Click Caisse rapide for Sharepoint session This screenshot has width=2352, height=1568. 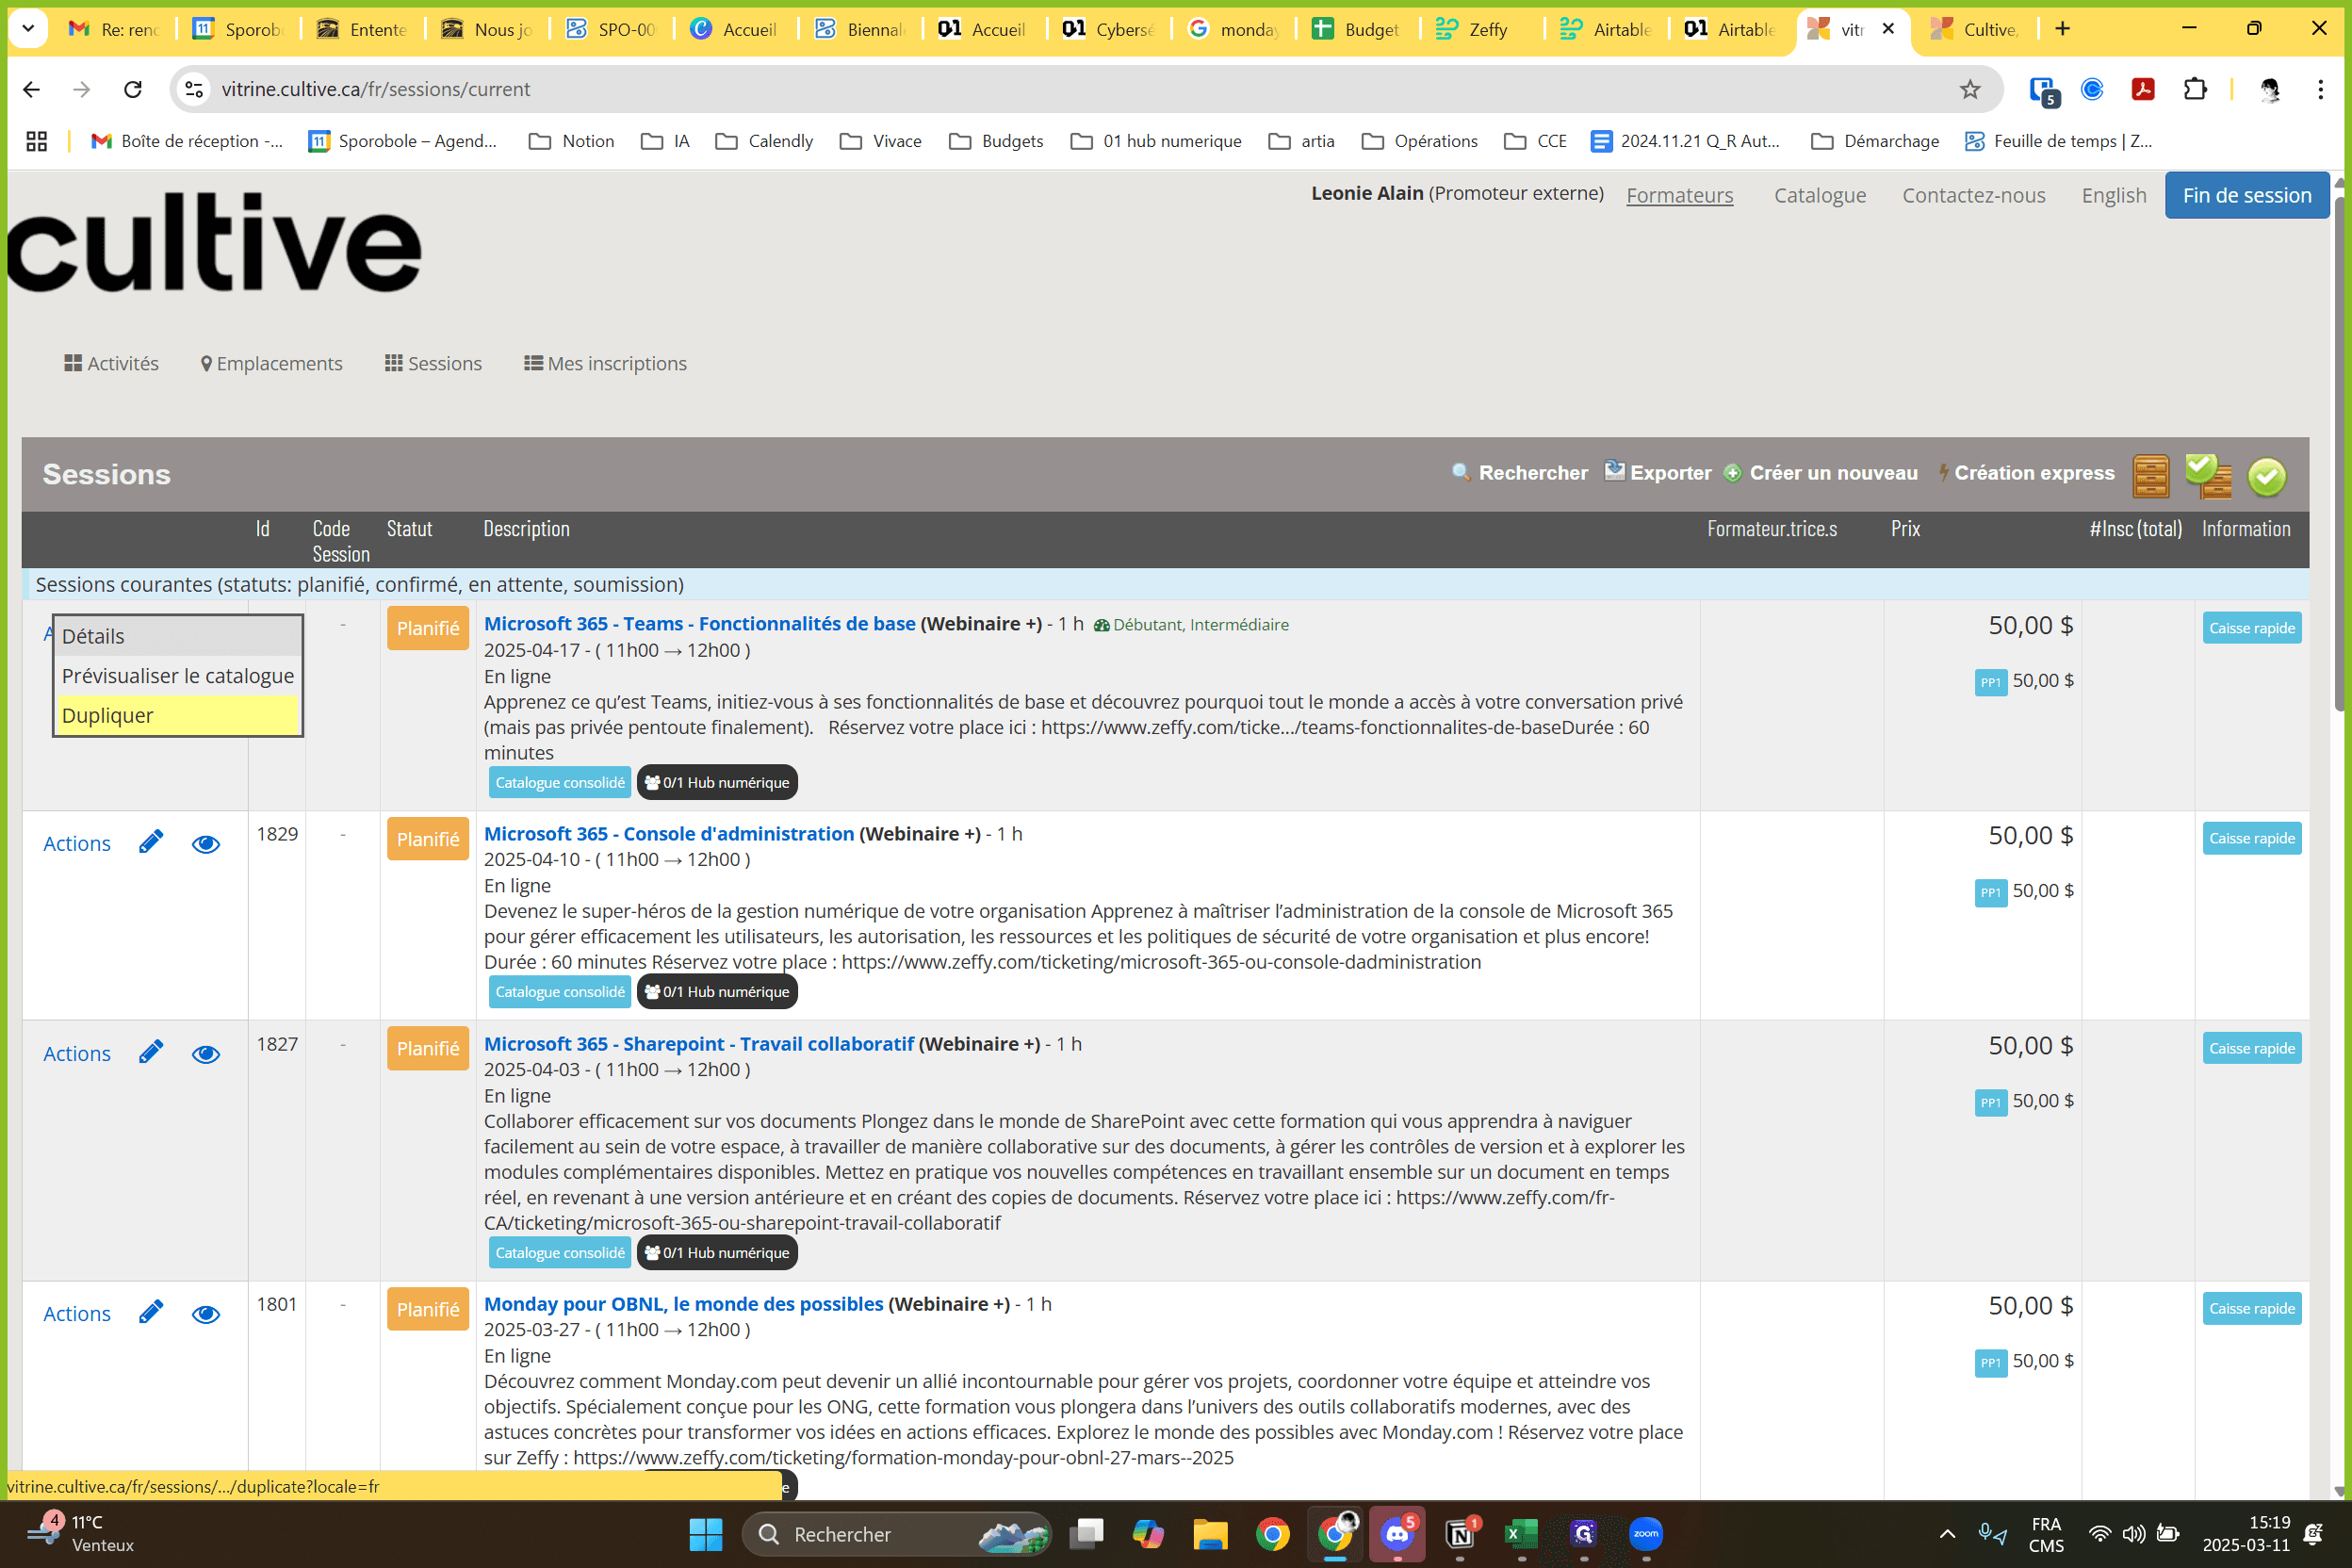(2252, 1048)
